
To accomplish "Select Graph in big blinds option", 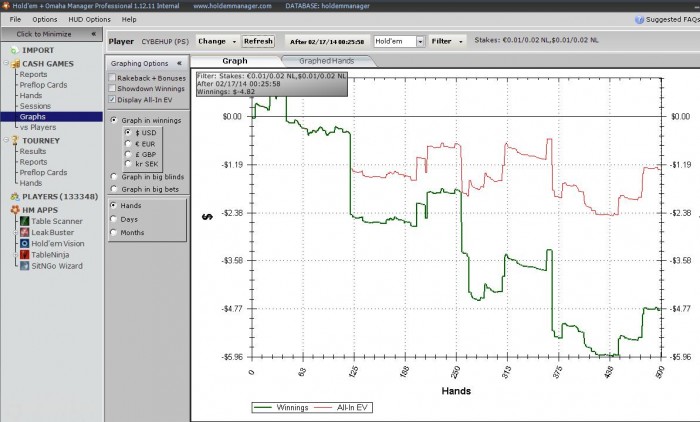I will pyautogui.click(x=113, y=176).
